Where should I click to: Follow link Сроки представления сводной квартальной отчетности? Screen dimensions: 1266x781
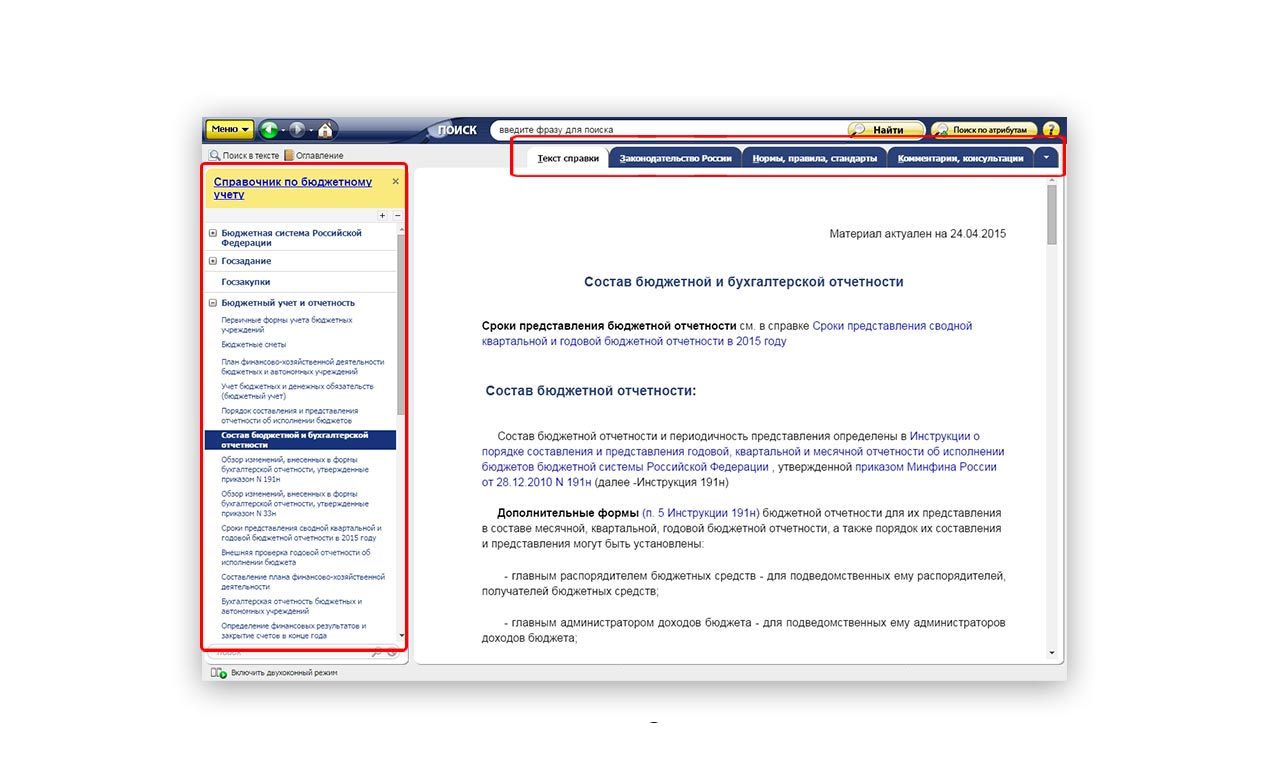(726, 333)
